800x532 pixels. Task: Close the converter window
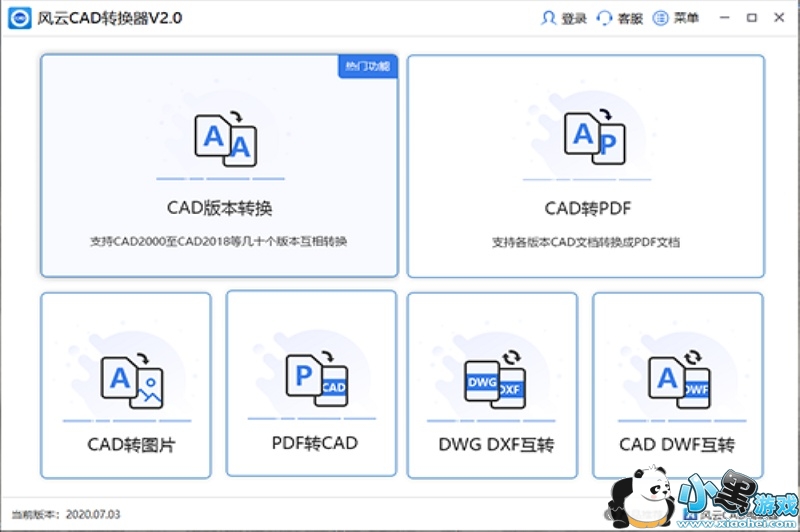click(779, 18)
